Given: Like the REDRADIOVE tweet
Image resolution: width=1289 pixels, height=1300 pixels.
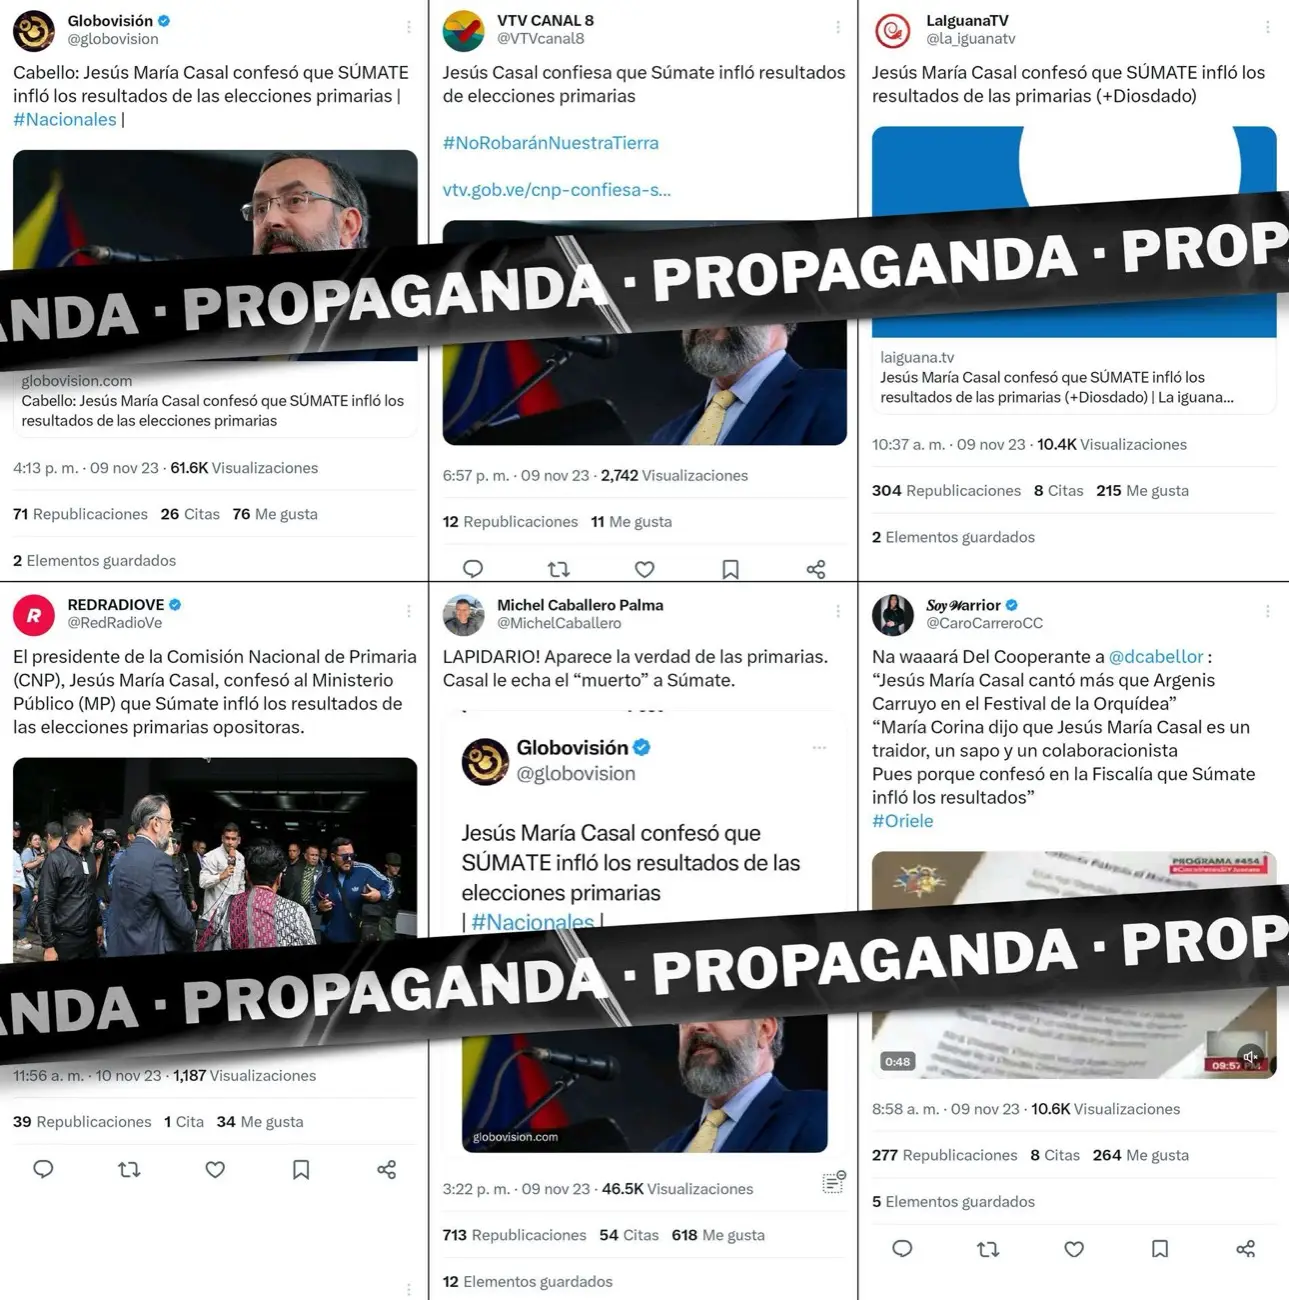Looking at the screenshot, I should coord(215,1169).
